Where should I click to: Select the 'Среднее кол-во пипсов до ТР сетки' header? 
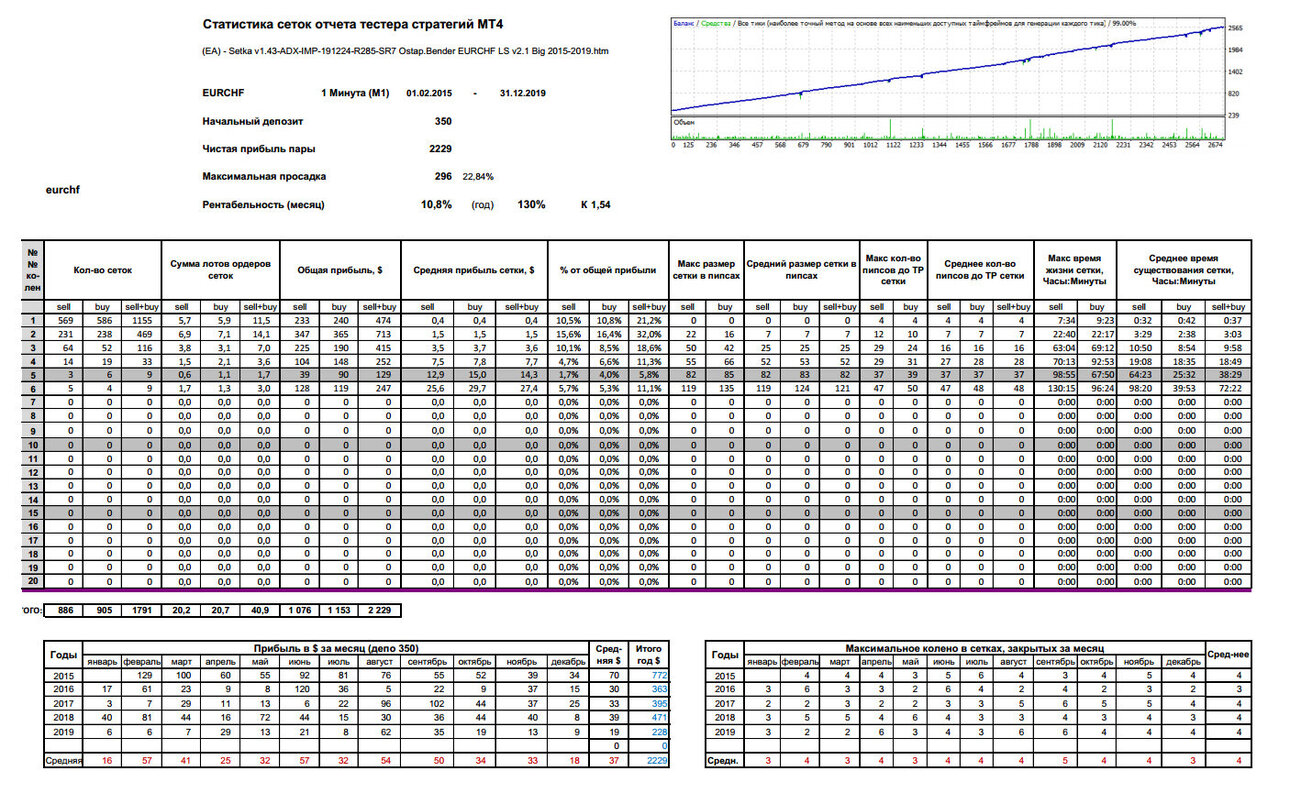click(980, 270)
